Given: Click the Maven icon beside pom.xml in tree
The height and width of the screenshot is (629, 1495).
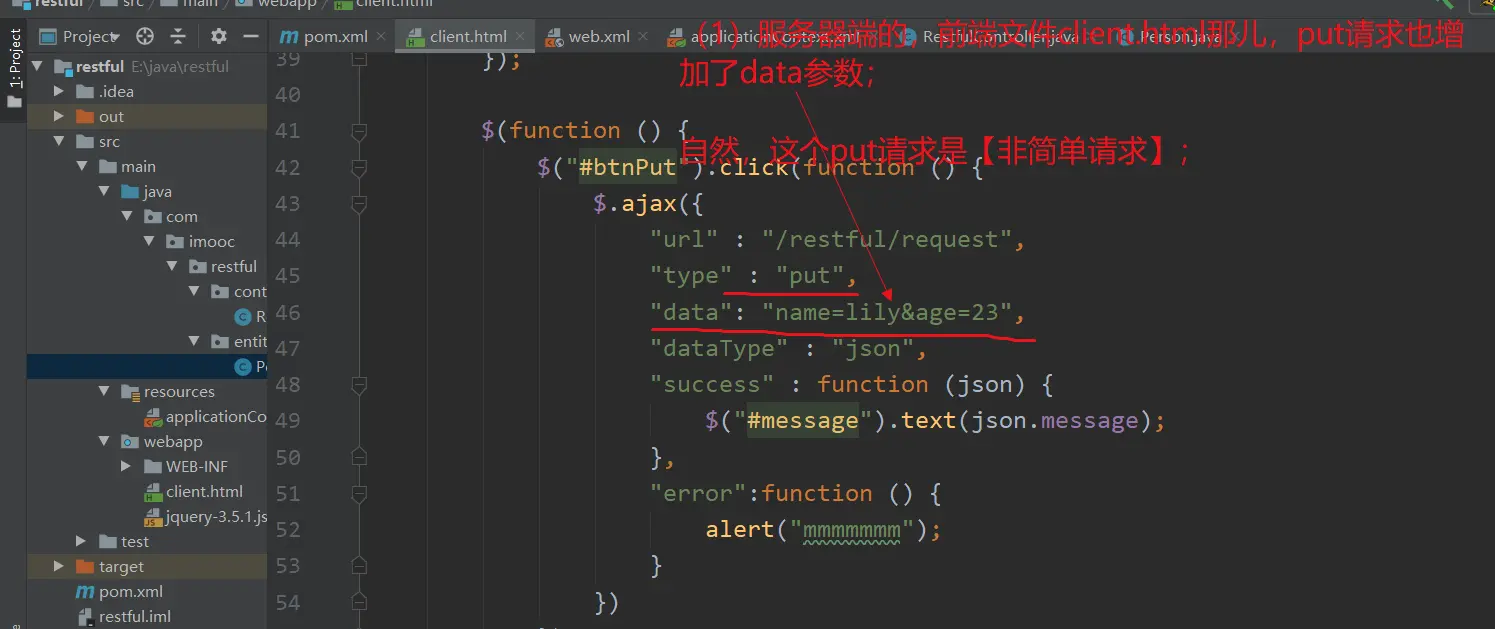Looking at the screenshot, I should coord(86,592).
